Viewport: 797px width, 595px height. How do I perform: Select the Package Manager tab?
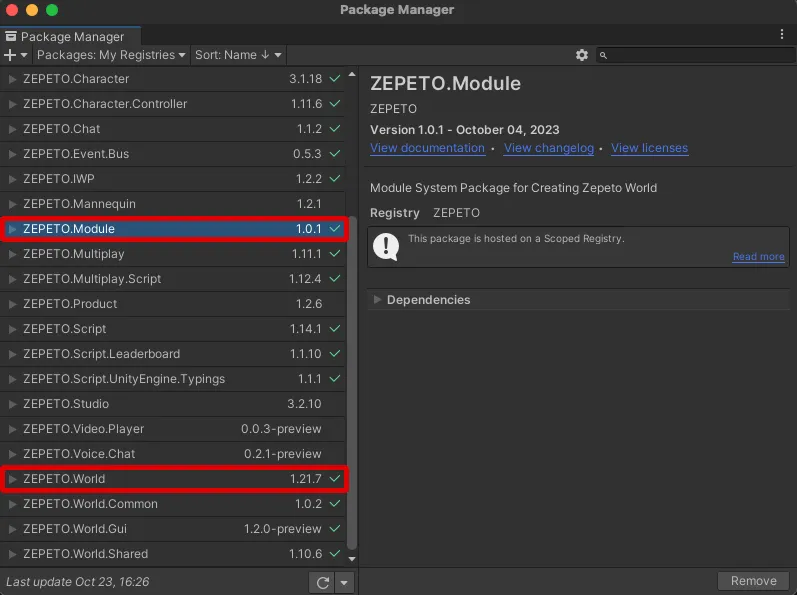click(x=70, y=36)
